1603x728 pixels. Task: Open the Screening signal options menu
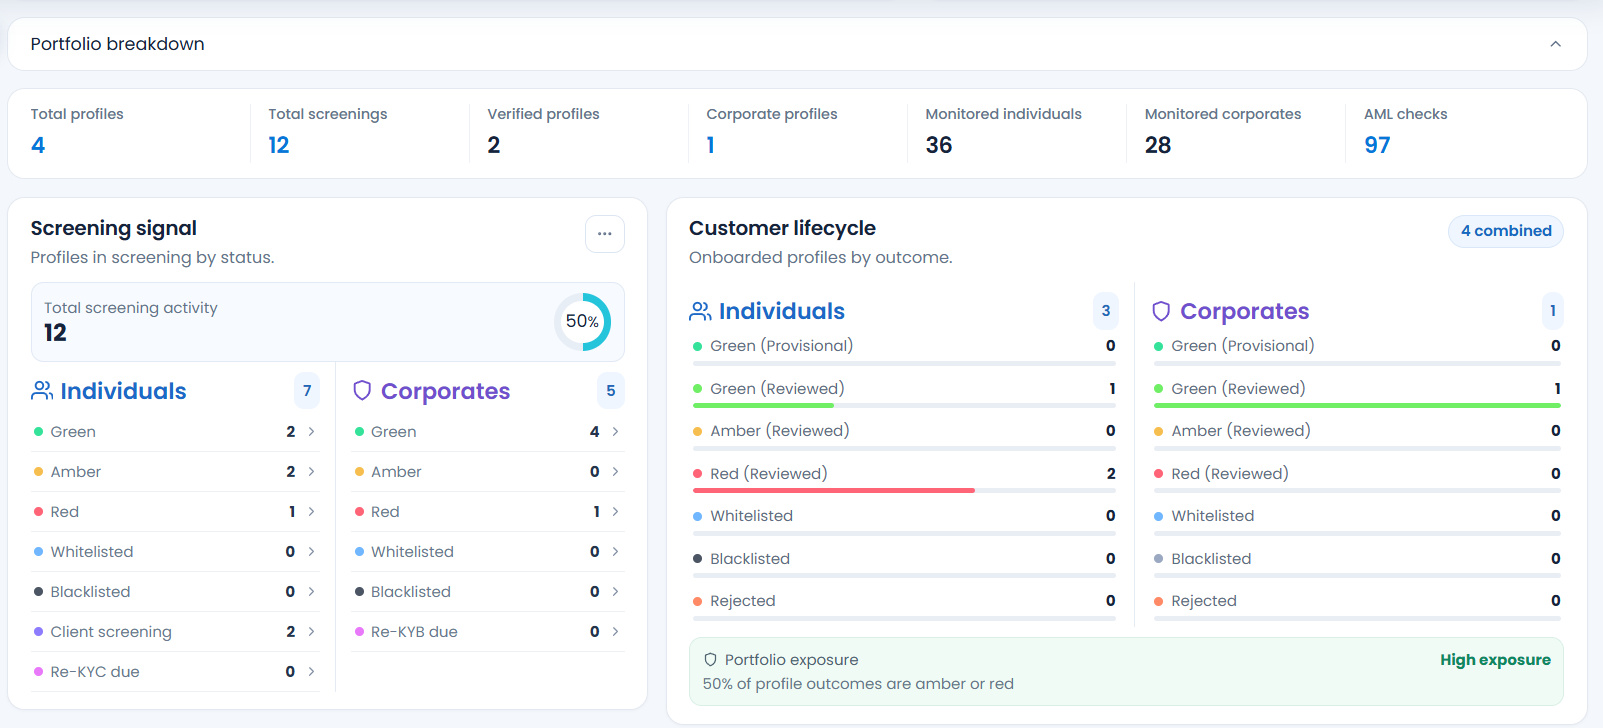(605, 234)
